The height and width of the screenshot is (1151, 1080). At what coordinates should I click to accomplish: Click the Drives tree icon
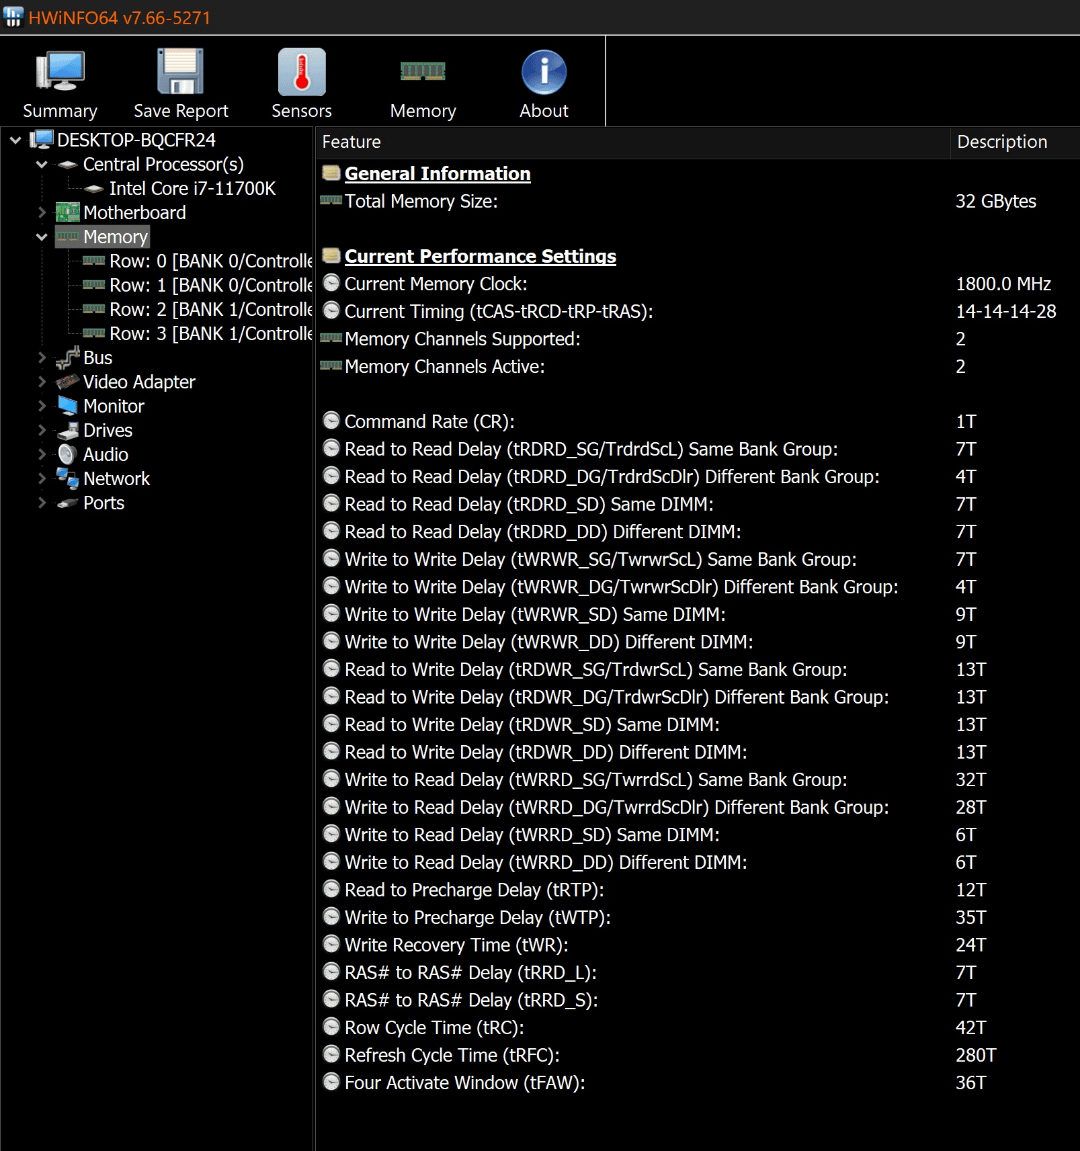[x=68, y=430]
